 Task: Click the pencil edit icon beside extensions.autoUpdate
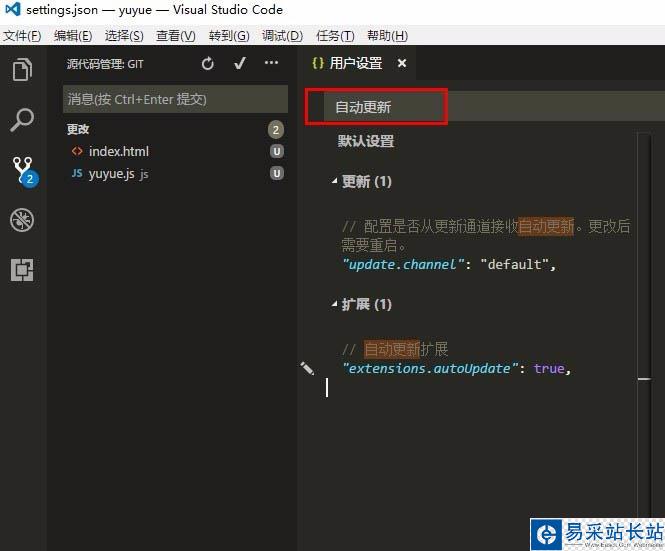[307, 369]
